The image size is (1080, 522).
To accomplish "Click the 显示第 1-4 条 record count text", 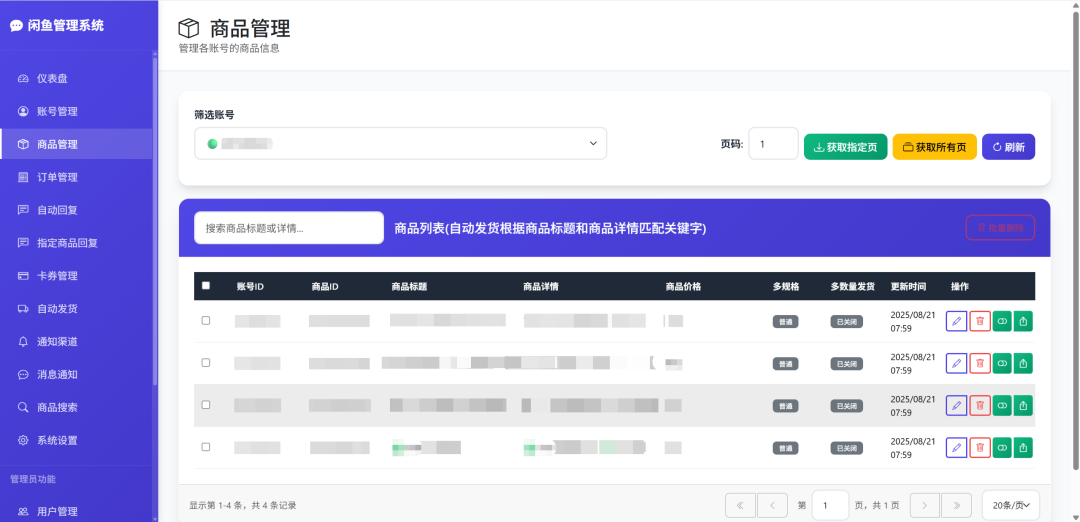I will [x=242, y=505].
